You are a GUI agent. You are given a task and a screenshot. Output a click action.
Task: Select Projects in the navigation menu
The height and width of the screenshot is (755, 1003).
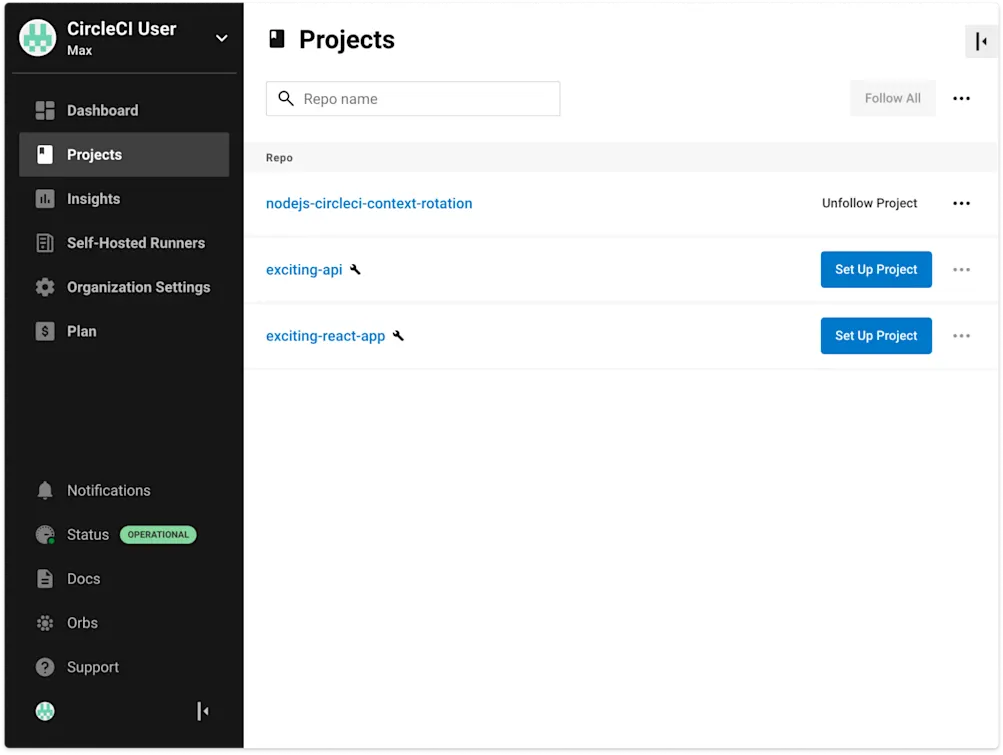click(x=94, y=154)
